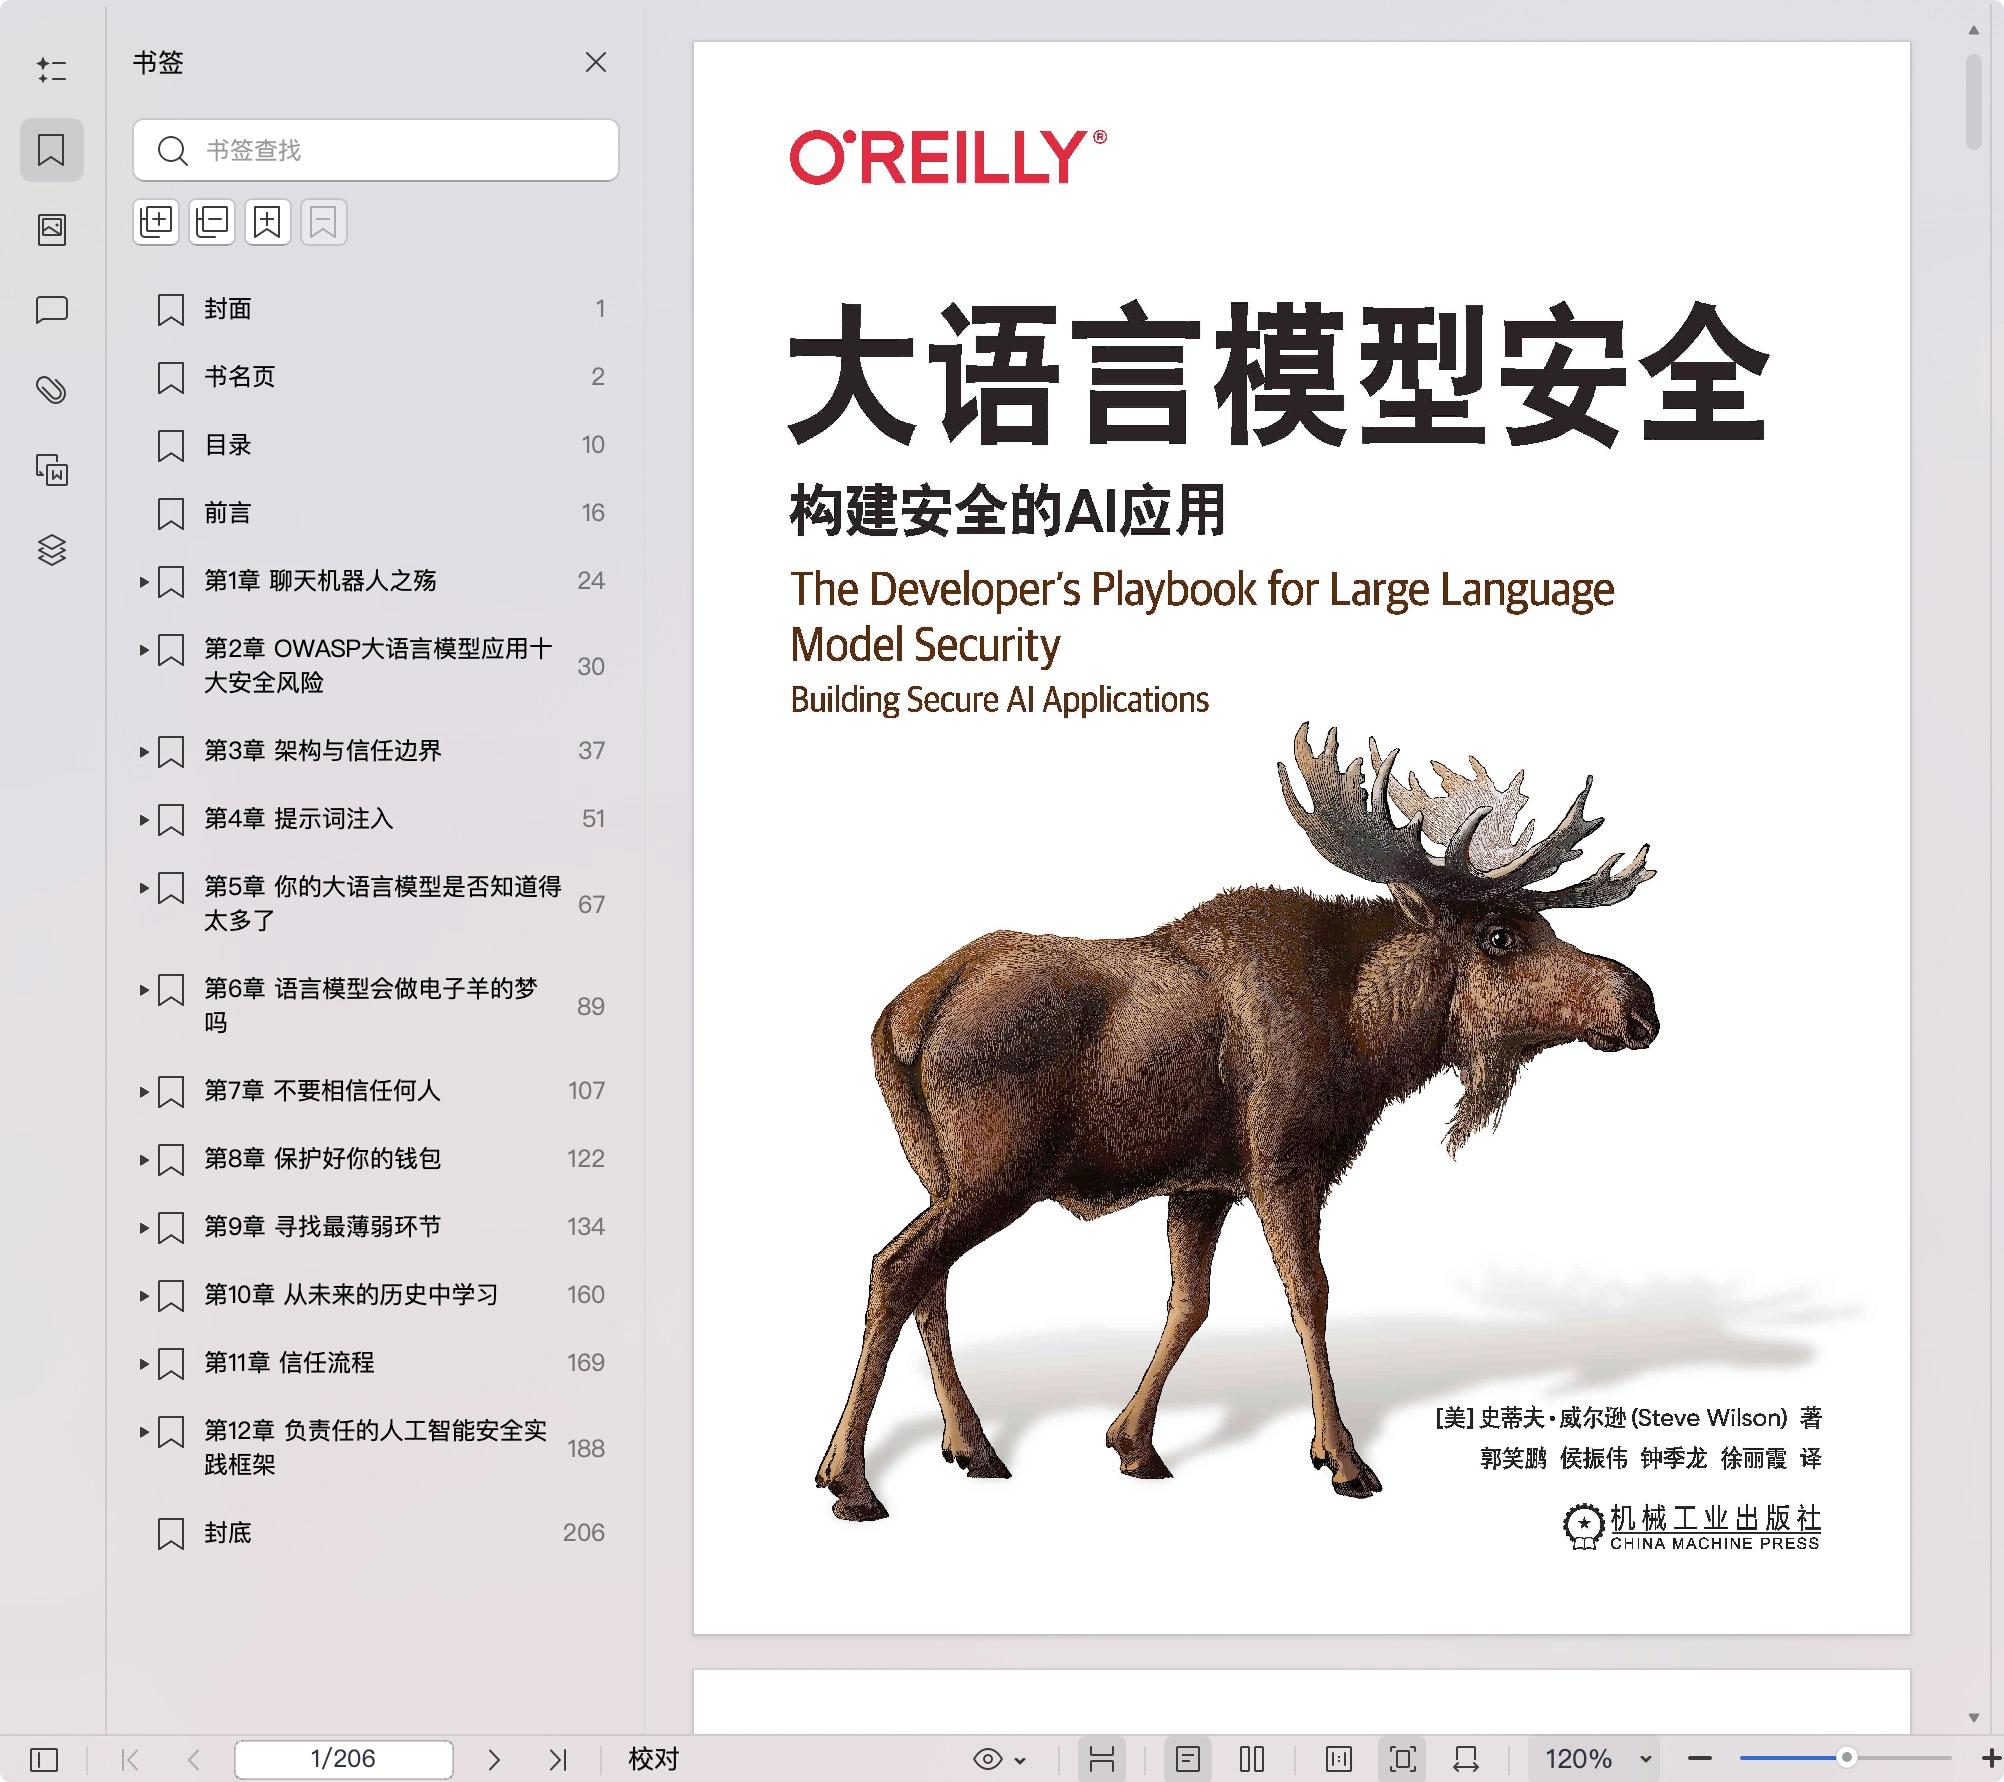Open the eye protection mode dropdown
The width and height of the screenshot is (2004, 1782).
pos(1020,1760)
